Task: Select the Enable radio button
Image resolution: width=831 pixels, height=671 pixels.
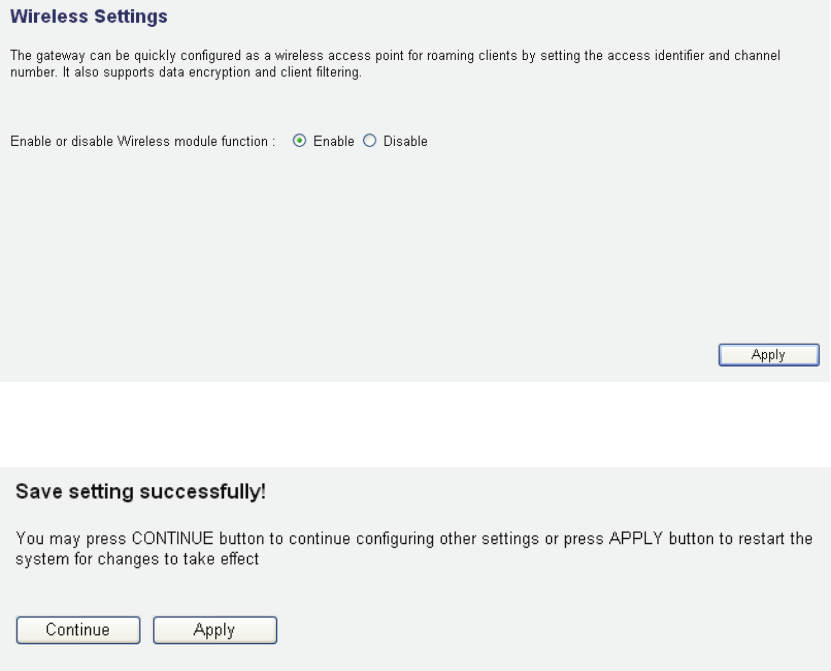Action: click(x=299, y=142)
